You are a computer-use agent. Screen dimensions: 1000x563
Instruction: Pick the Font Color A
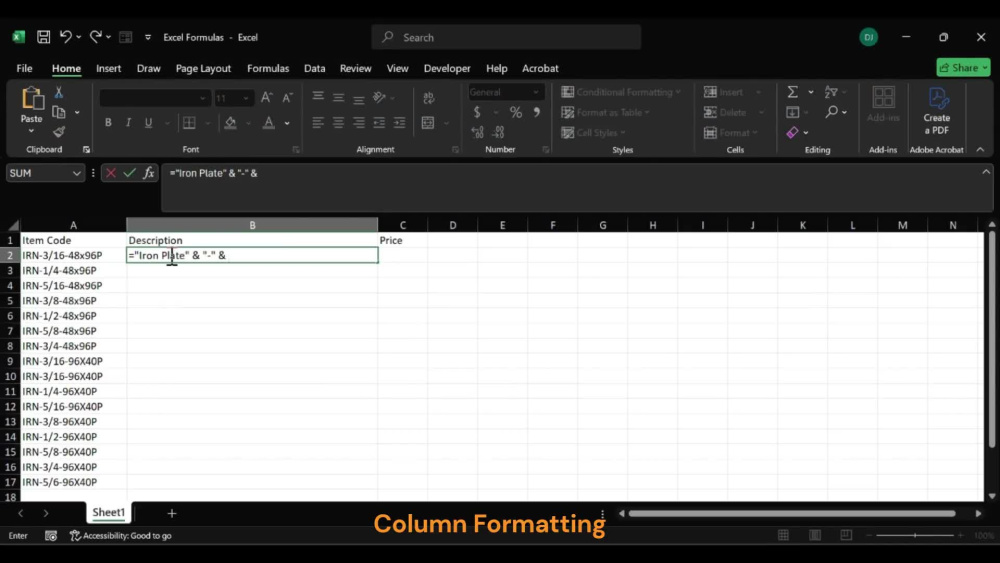(268, 122)
